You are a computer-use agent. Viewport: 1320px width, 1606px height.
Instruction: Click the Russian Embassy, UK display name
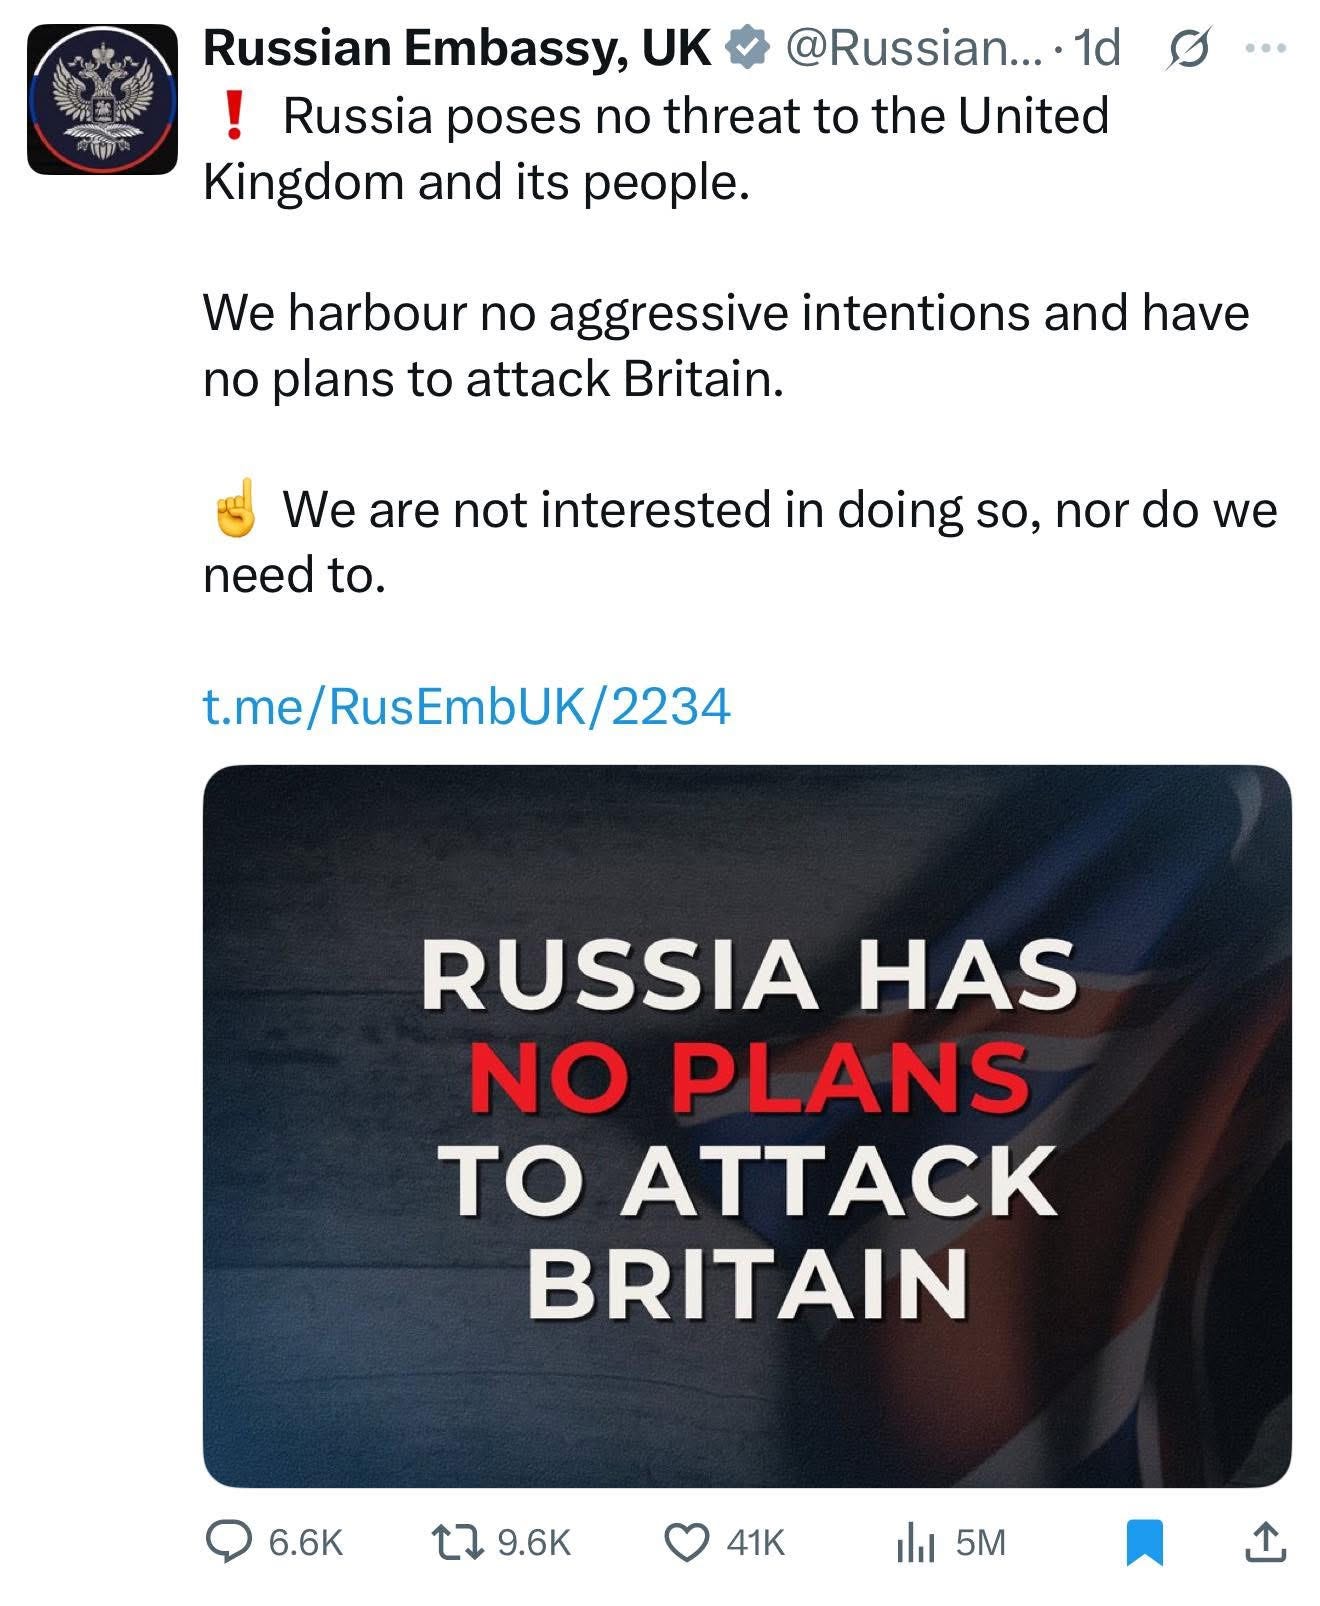(x=458, y=49)
